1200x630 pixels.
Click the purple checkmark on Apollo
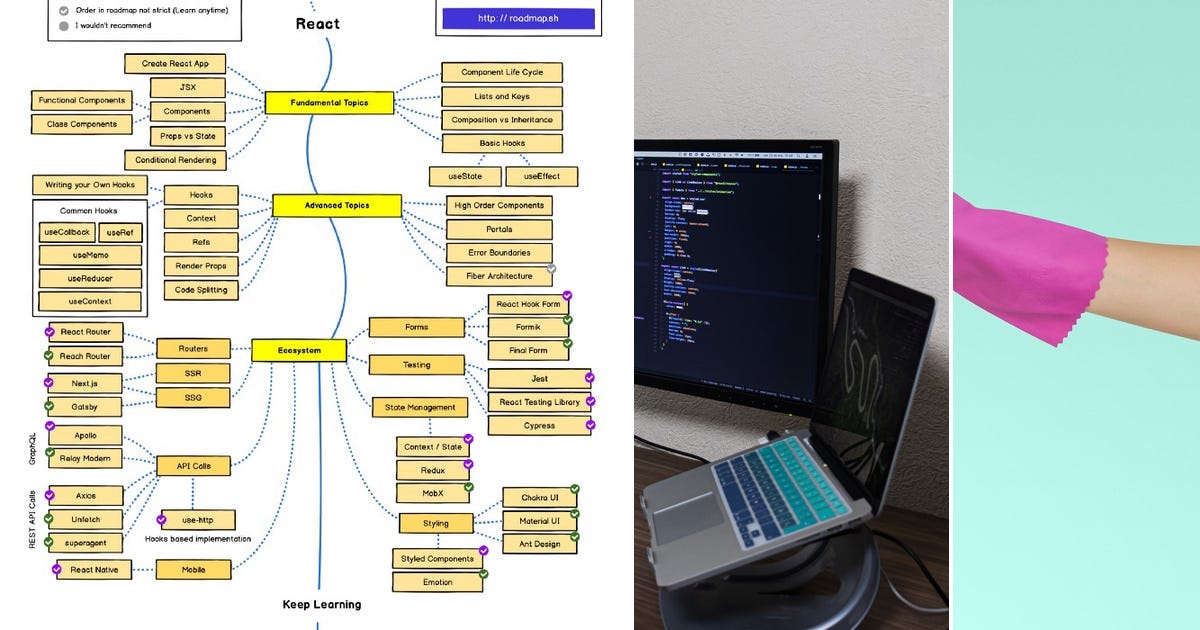coord(50,425)
